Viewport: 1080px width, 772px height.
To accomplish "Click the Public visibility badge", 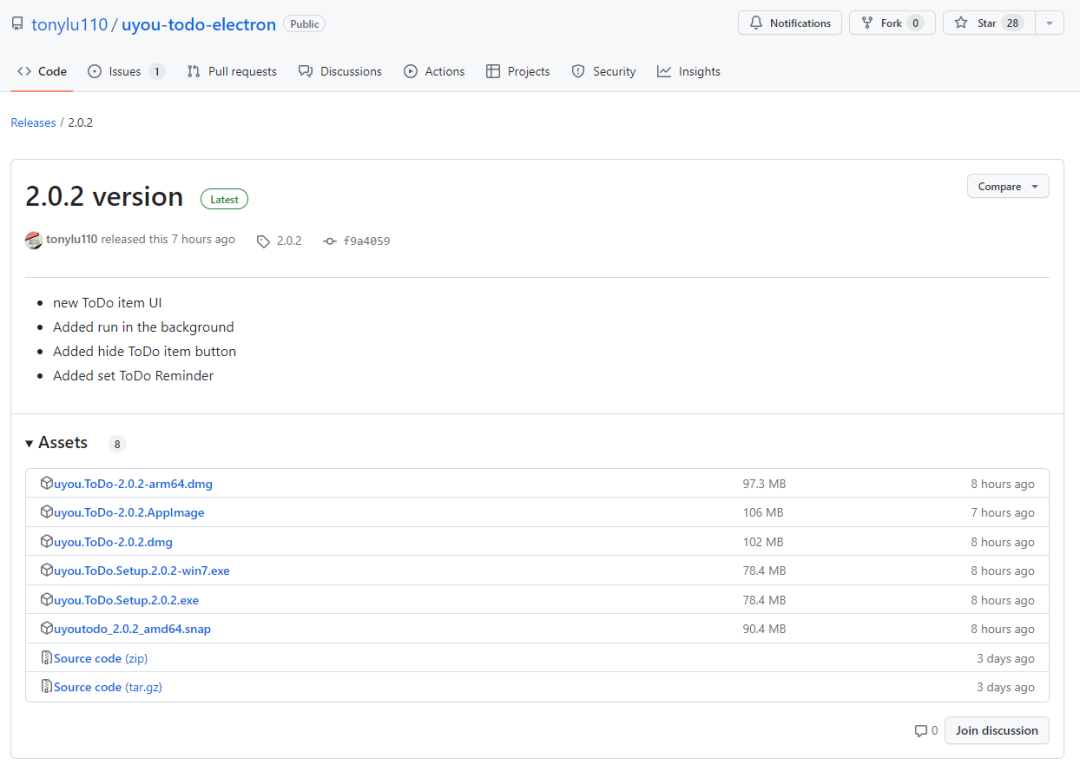I will [304, 24].
